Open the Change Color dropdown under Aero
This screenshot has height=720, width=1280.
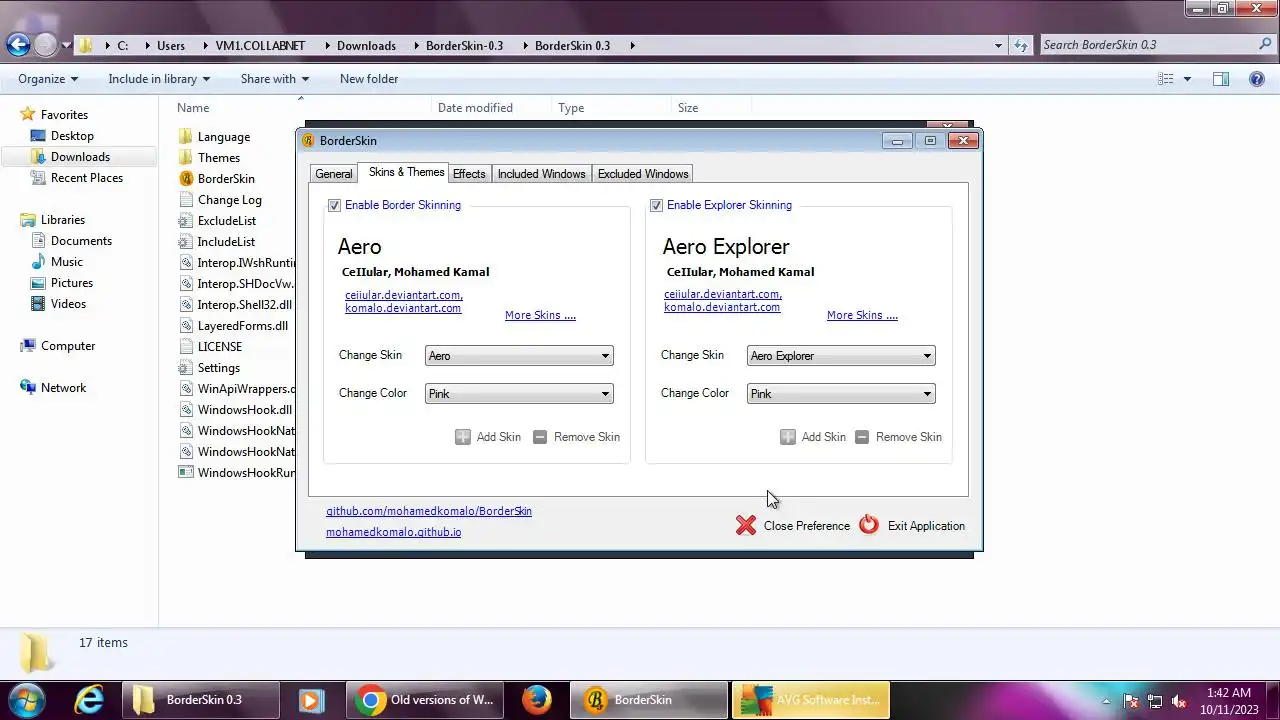[519, 394]
